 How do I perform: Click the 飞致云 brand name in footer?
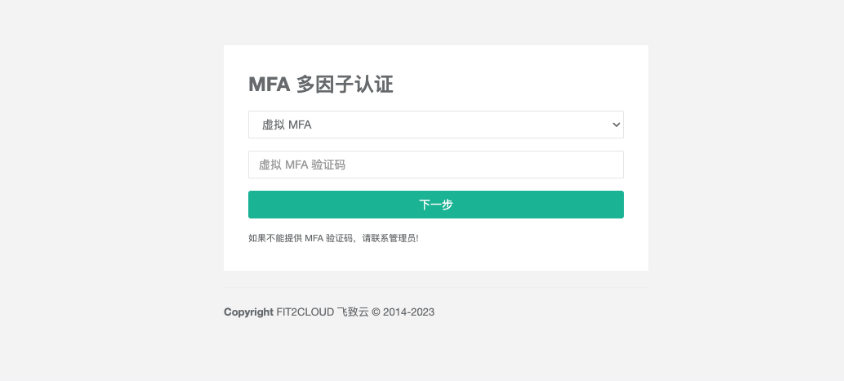click(x=353, y=312)
